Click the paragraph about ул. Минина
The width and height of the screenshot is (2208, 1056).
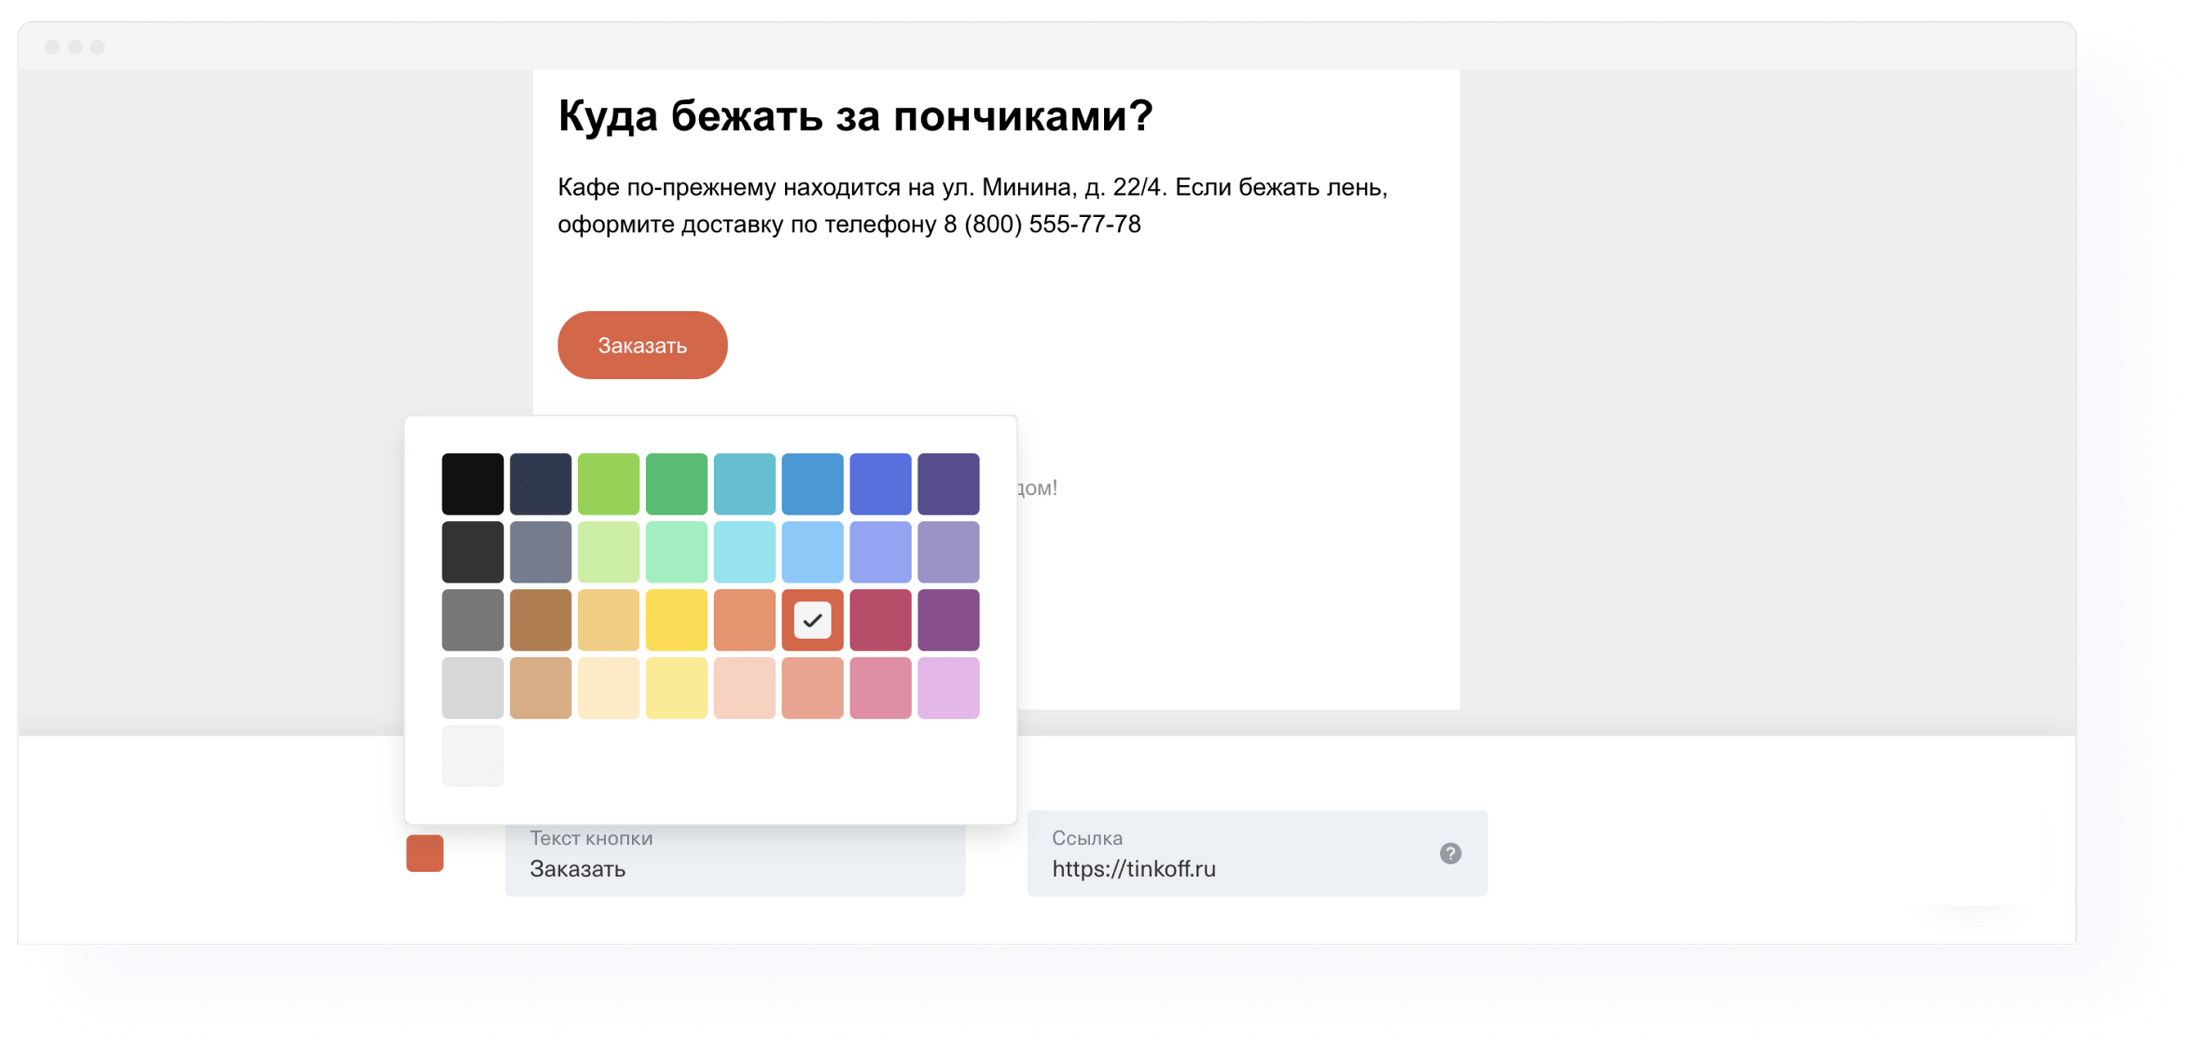pos(972,205)
